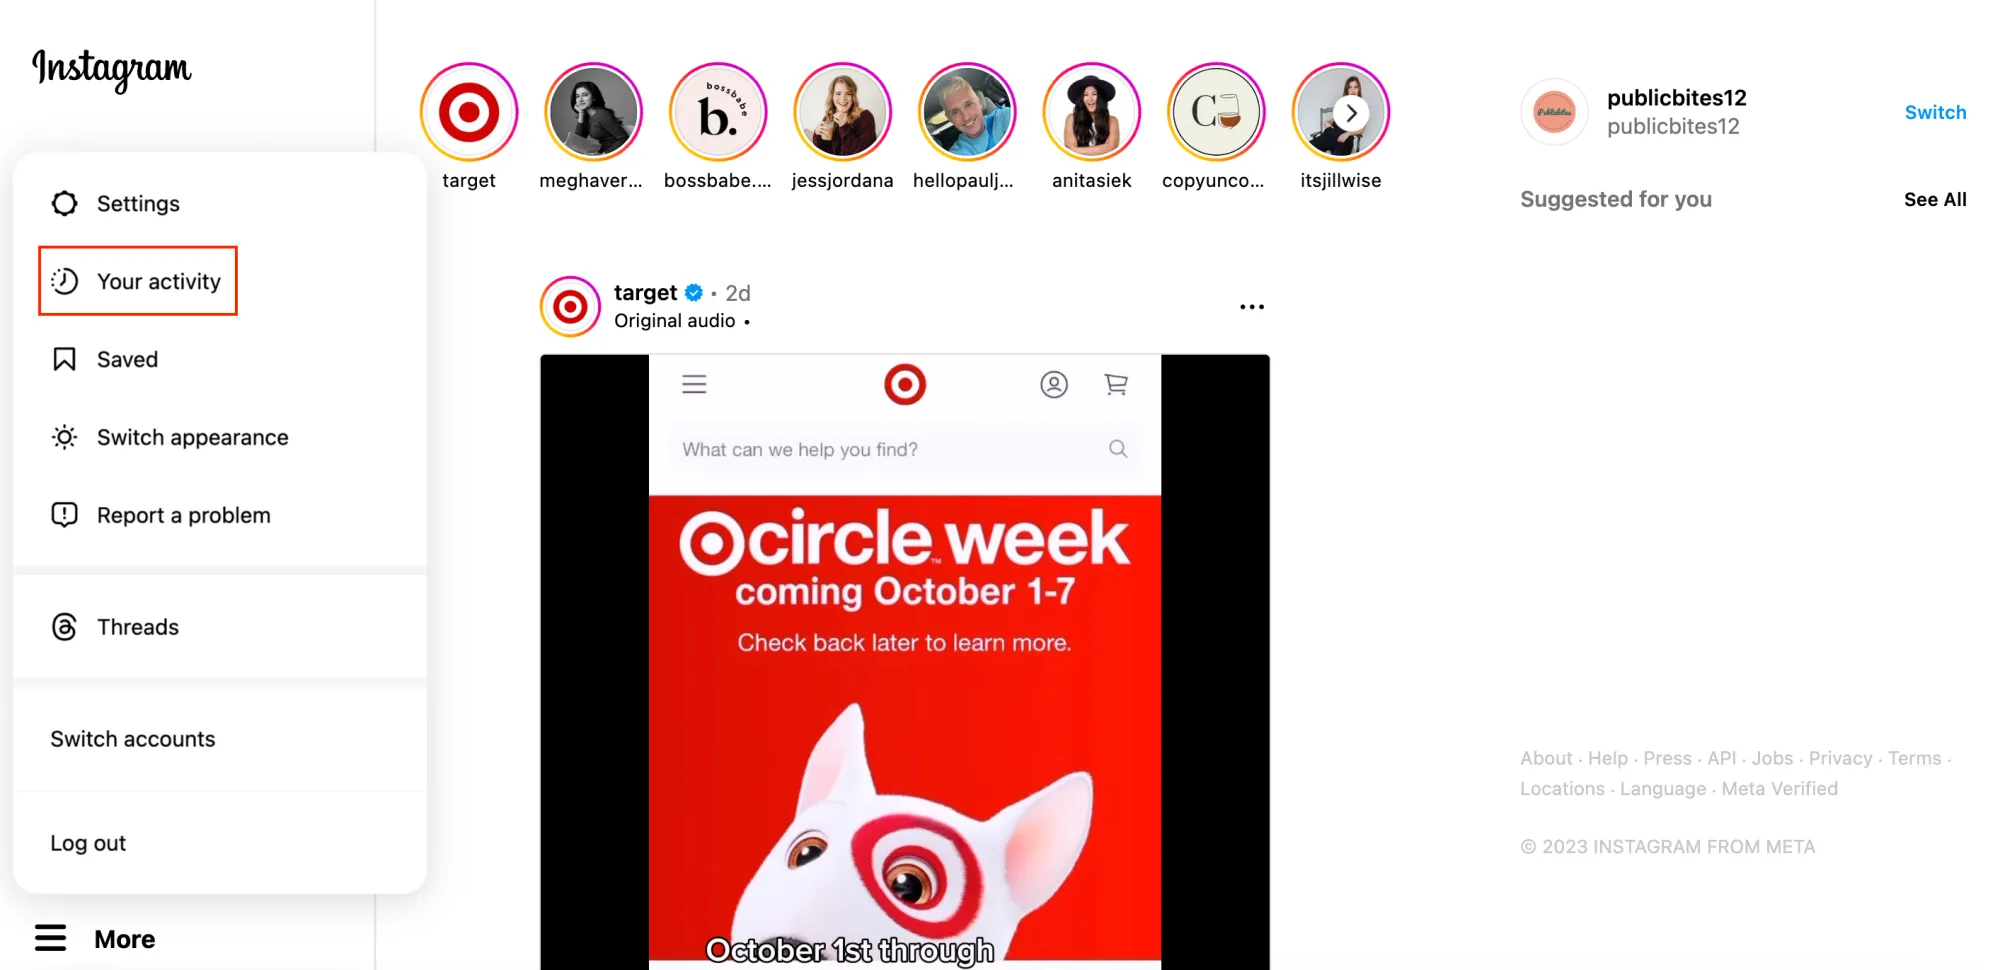Click the Saved bookmark icon
Viewport: 2000px width, 970px height.
(64, 359)
